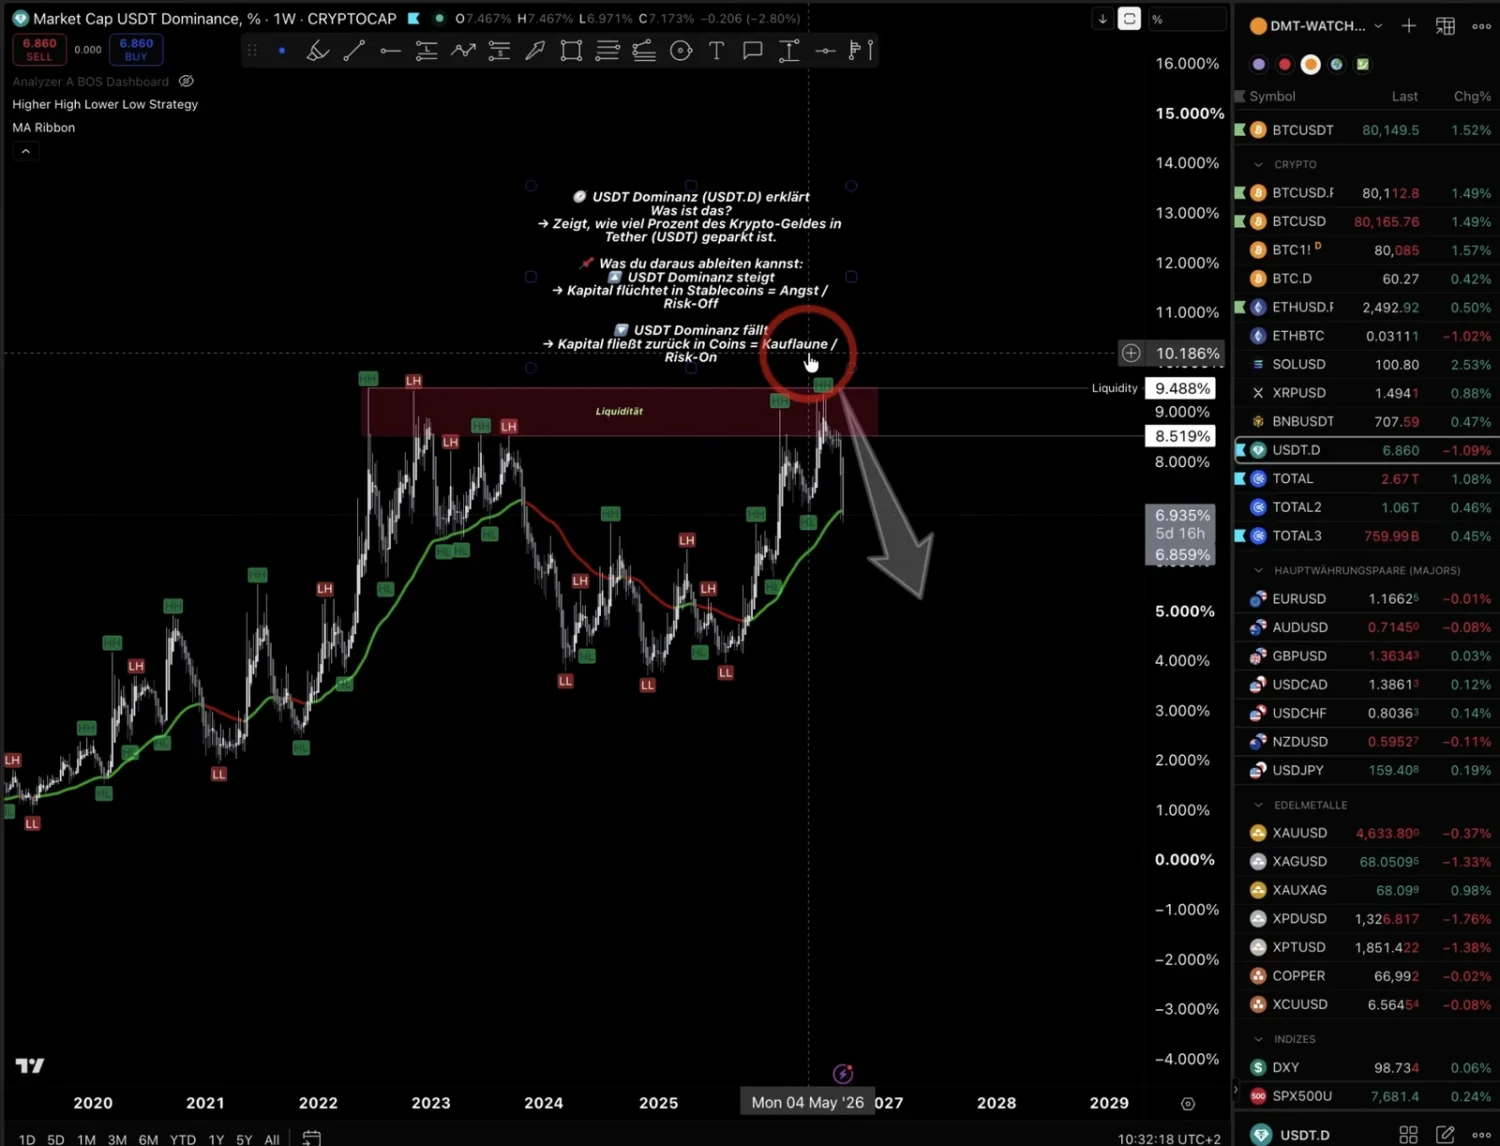Image resolution: width=1500 pixels, height=1146 pixels.
Task: Switch the time range to All
Action: (x=272, y=1139)
